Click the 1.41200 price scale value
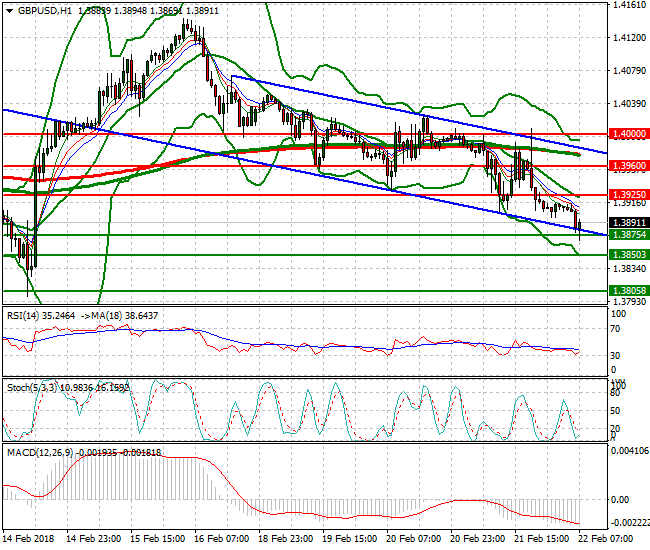 click(x=630, y=38)
